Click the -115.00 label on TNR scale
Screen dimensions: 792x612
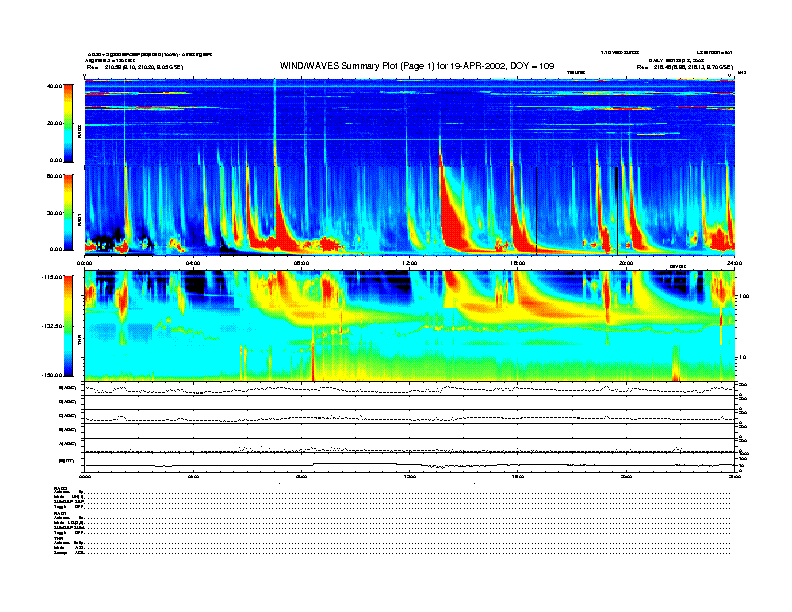(x=52, y=277)
